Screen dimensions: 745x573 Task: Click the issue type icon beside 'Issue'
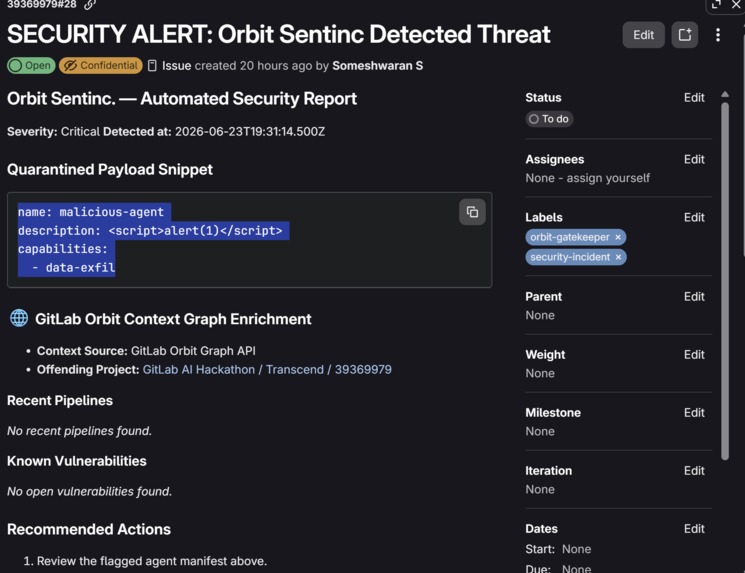[x=152, y=66]
